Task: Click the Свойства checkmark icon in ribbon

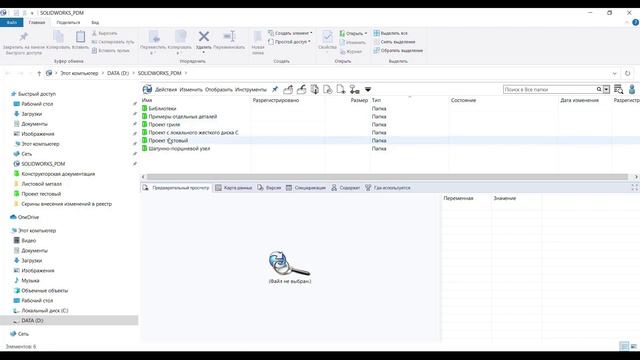Action: pos(327,36)
